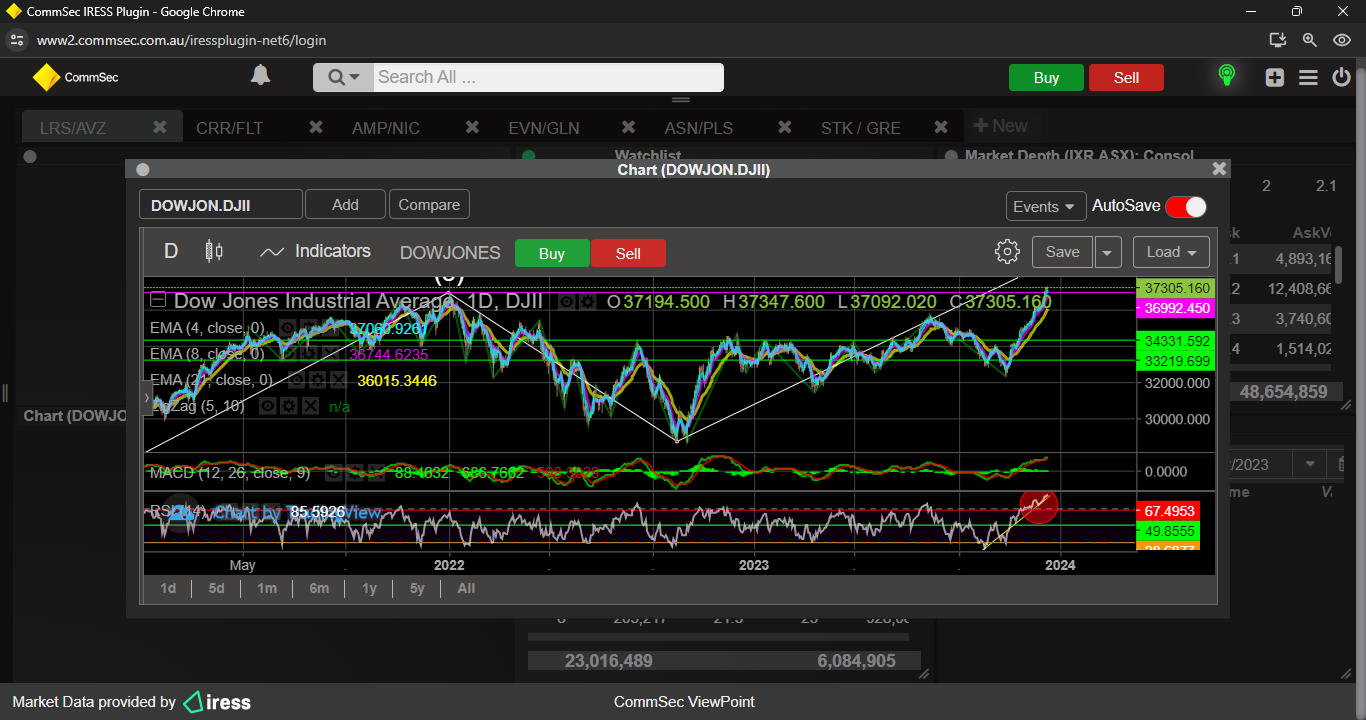
Task: Click the TradingView logo on chart
Action: [x=181, y=512]
